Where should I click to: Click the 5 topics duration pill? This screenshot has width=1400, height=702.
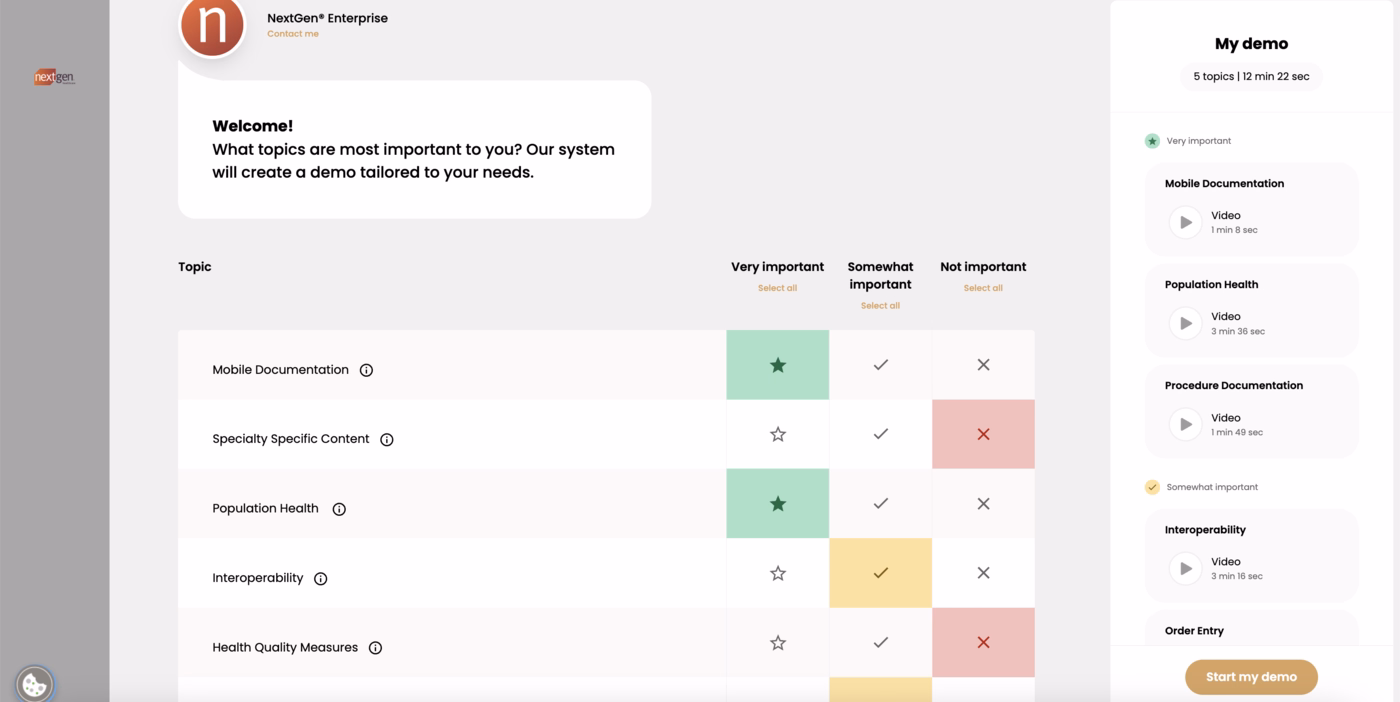coord(1251,77)
